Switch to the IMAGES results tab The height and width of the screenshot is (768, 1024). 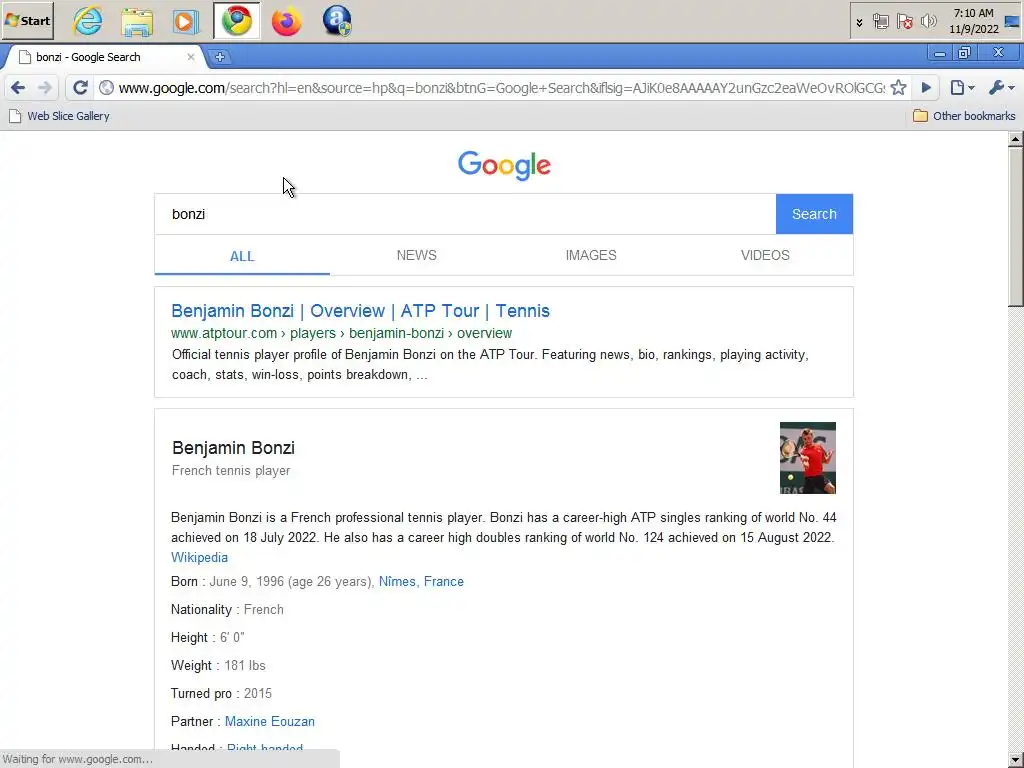pos(591,255)
